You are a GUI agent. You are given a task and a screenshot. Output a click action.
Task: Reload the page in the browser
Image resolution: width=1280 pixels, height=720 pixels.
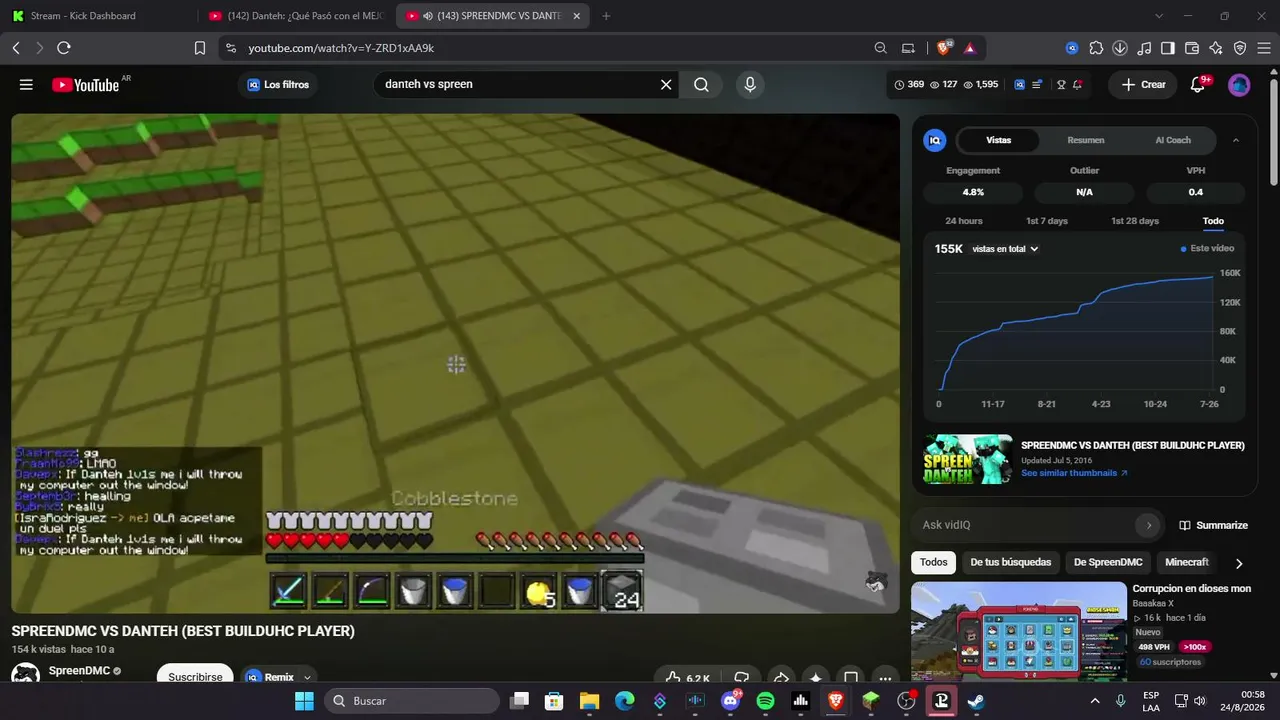pos(64,48)
